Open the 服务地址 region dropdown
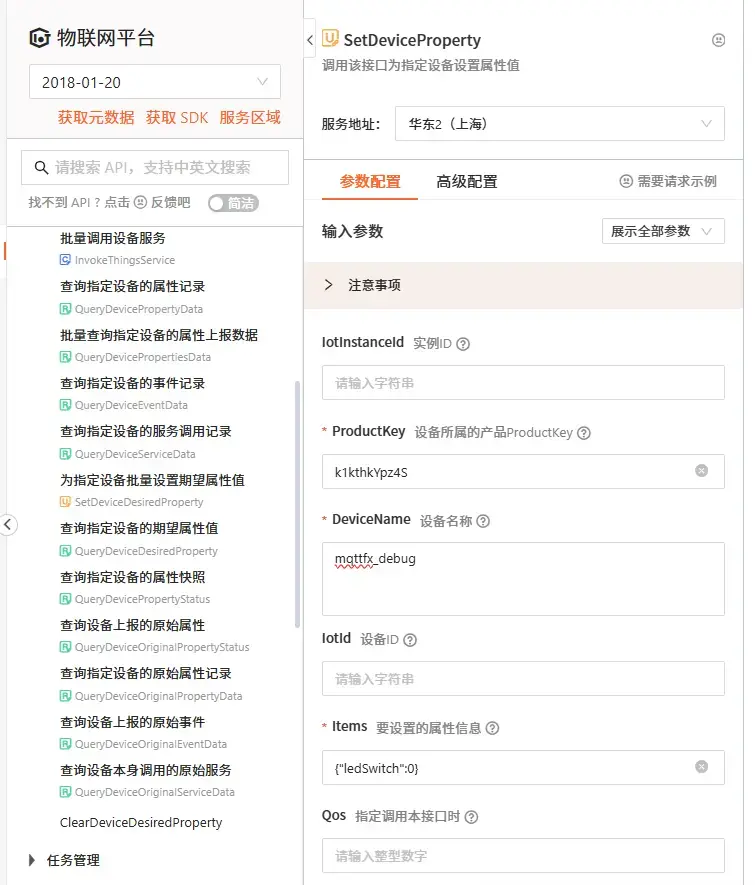Viewport: 755px width, 885px height. (x=559, y=125)
